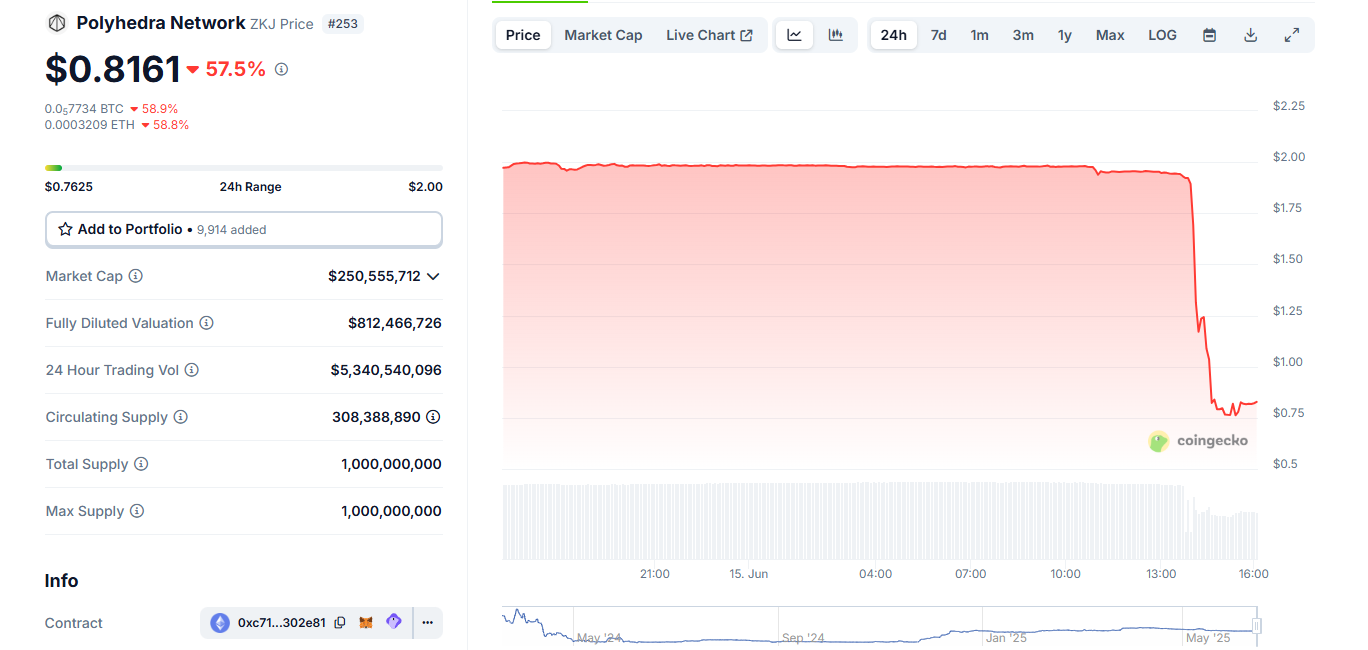Expand the Market Cap value chevron
Viewport: 1368px width, 650px height.
[433, 276]
